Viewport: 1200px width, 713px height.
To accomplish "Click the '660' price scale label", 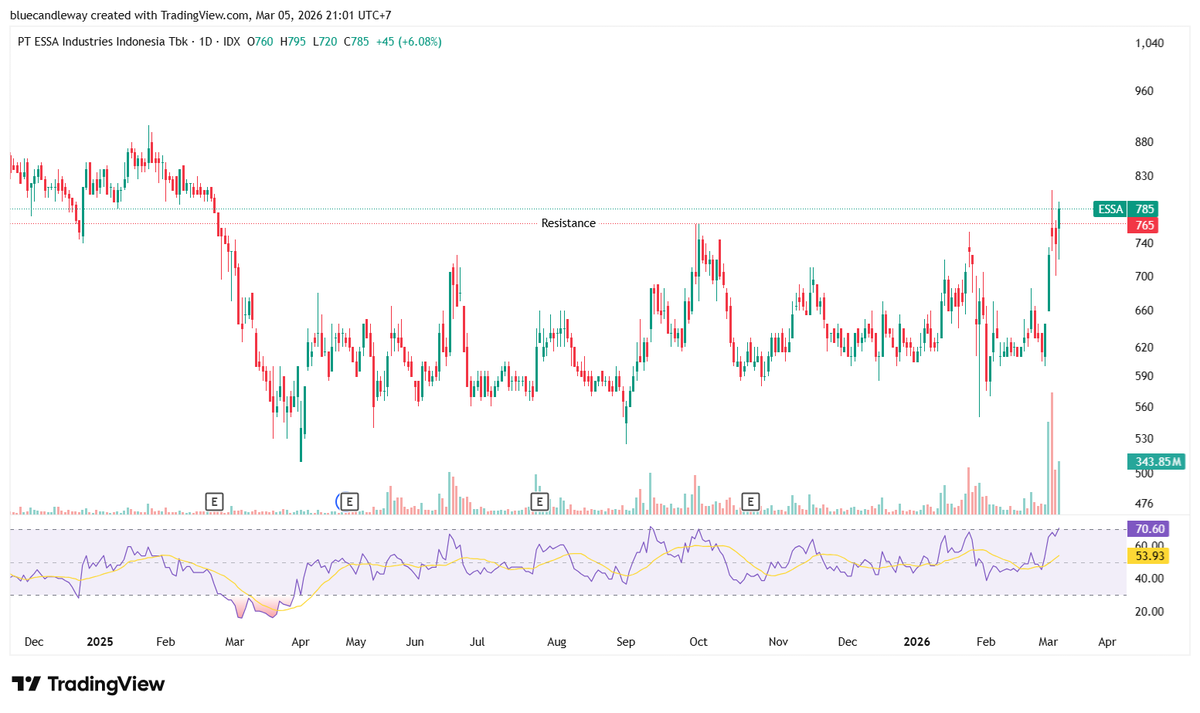I will (1145, 310).
